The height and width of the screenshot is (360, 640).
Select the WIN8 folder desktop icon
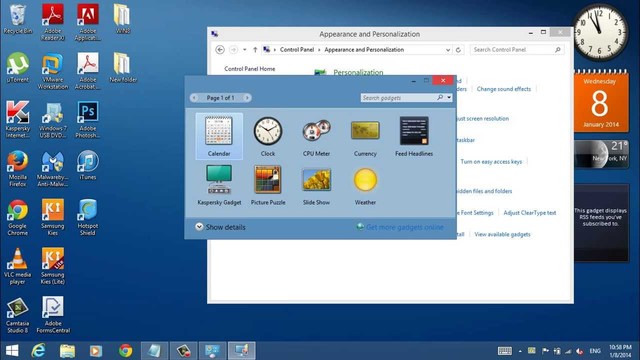(122, 20)
